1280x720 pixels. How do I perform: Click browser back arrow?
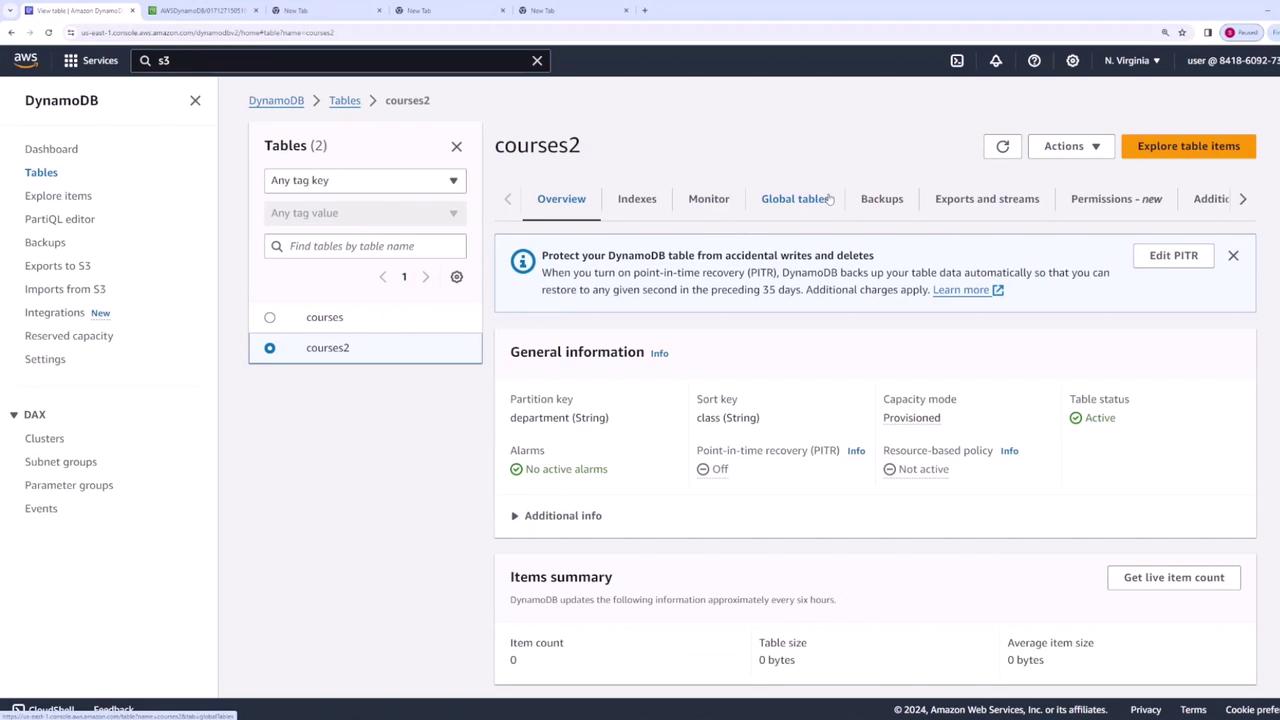click(11, 32)
